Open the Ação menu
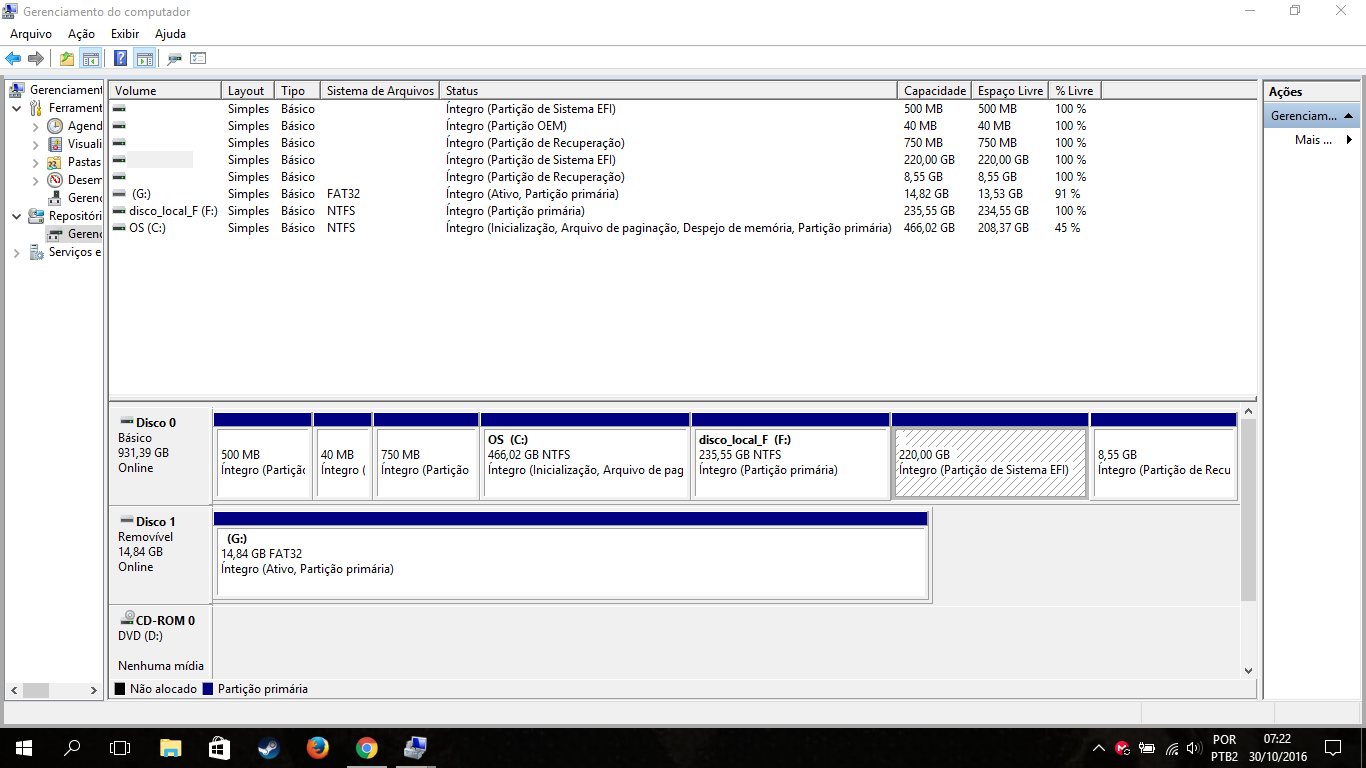This screenshot has height=768, width=1366. (x=81, y=34)
